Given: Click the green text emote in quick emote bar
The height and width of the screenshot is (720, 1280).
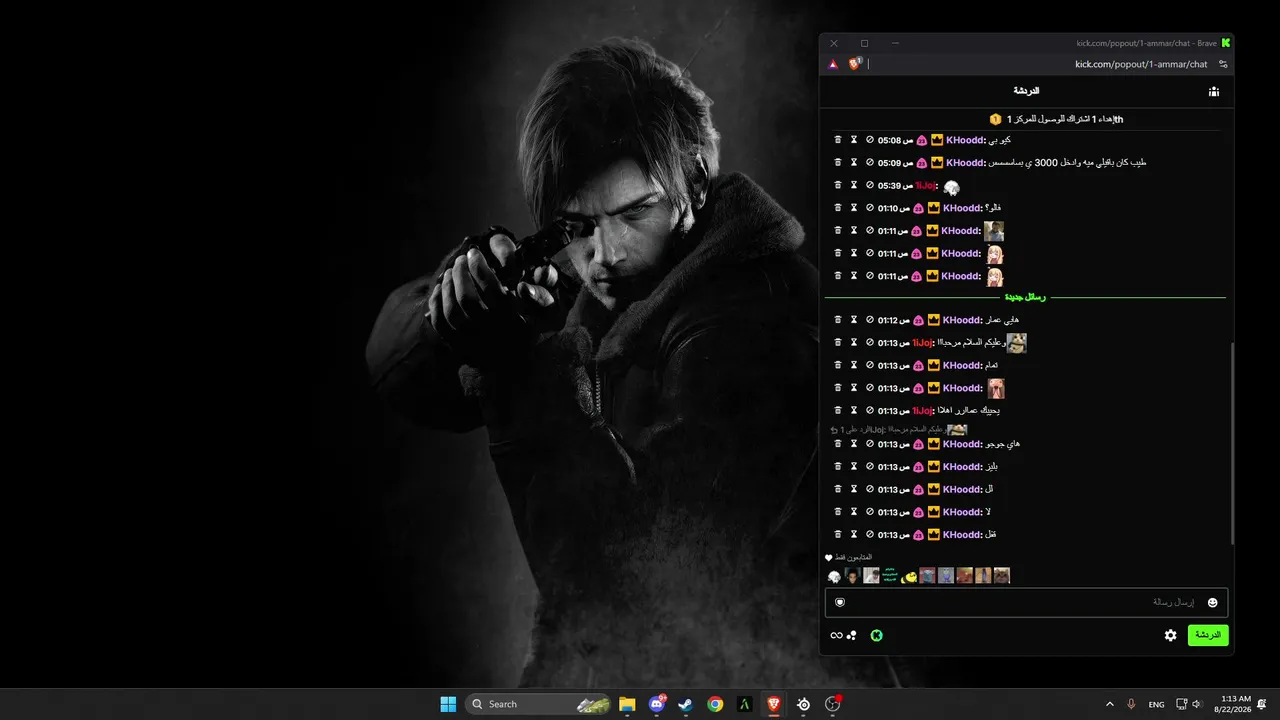Looking at the screenshot, I should pyautogui.click(x=890, y=576).
